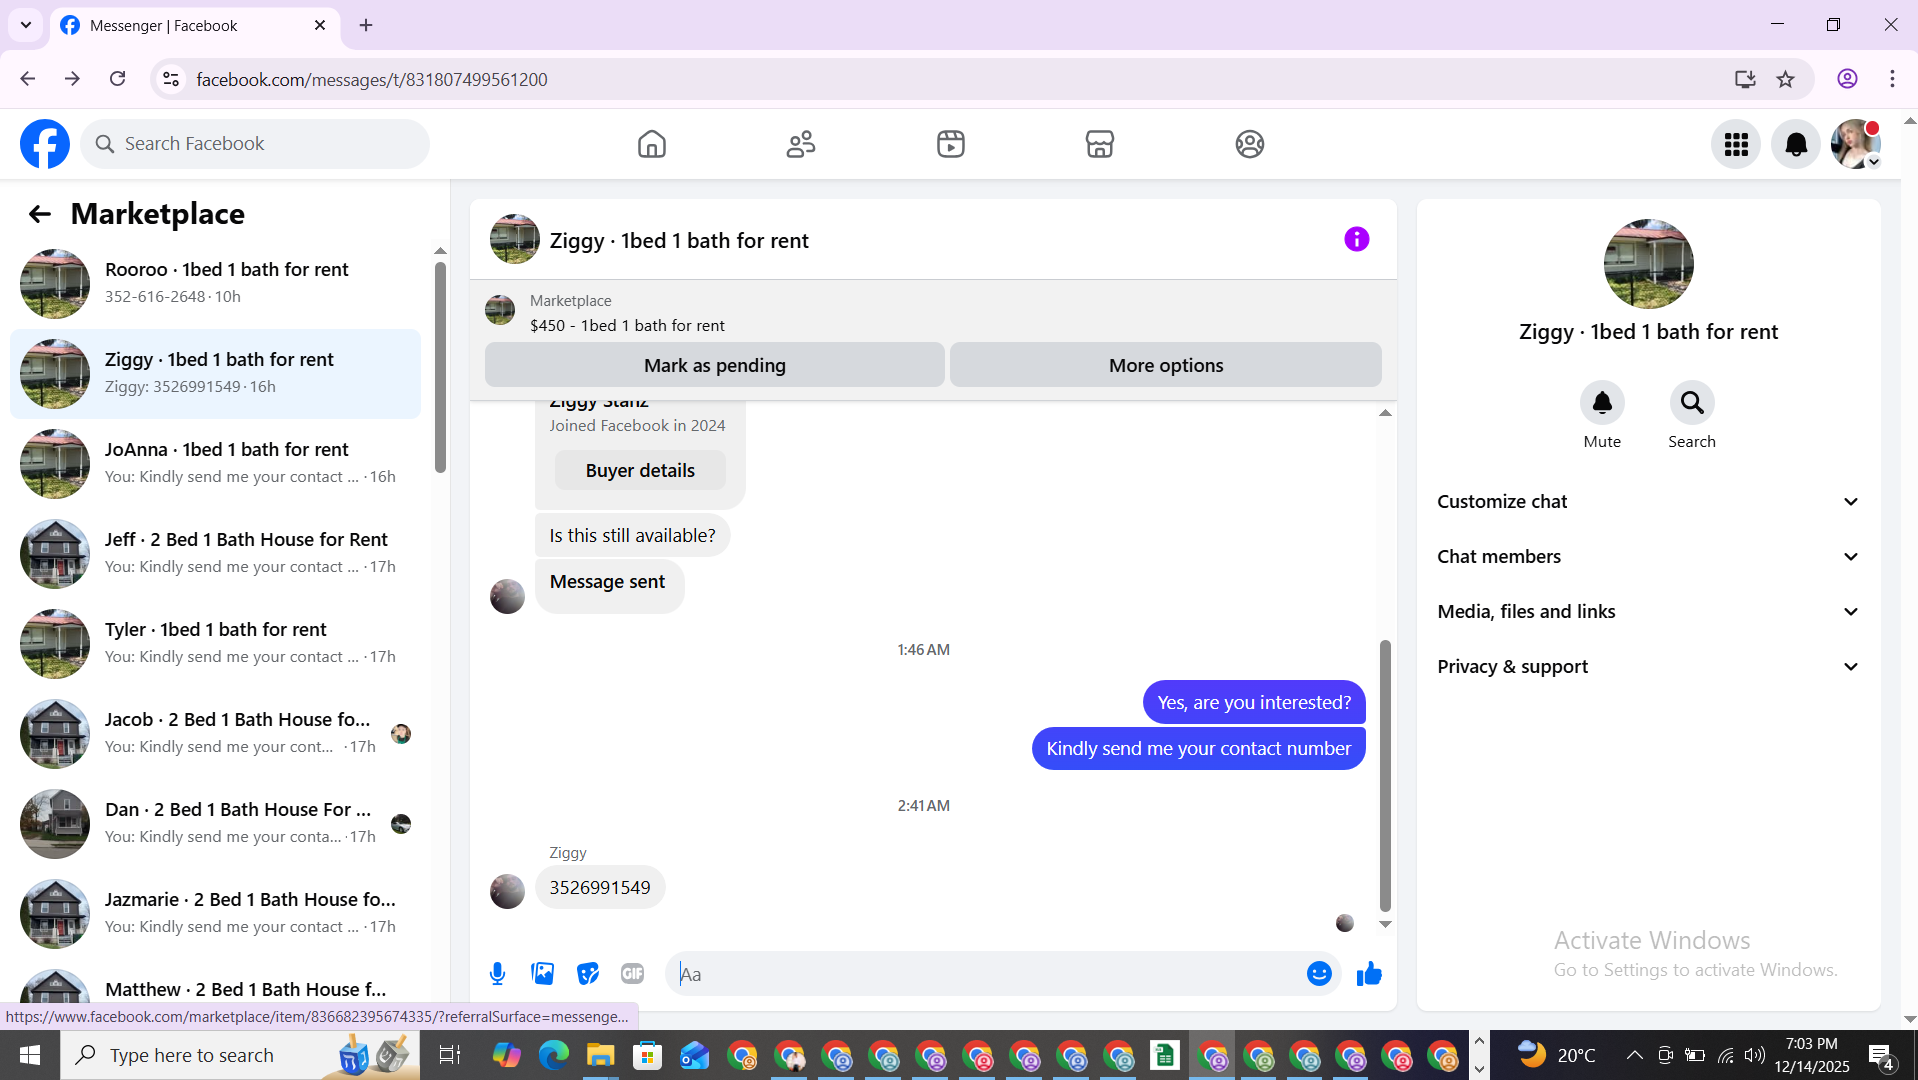Open the $450 1bed 1 bath listing link
This screenshot has height=1080, width=1918.
pos(627,326)
